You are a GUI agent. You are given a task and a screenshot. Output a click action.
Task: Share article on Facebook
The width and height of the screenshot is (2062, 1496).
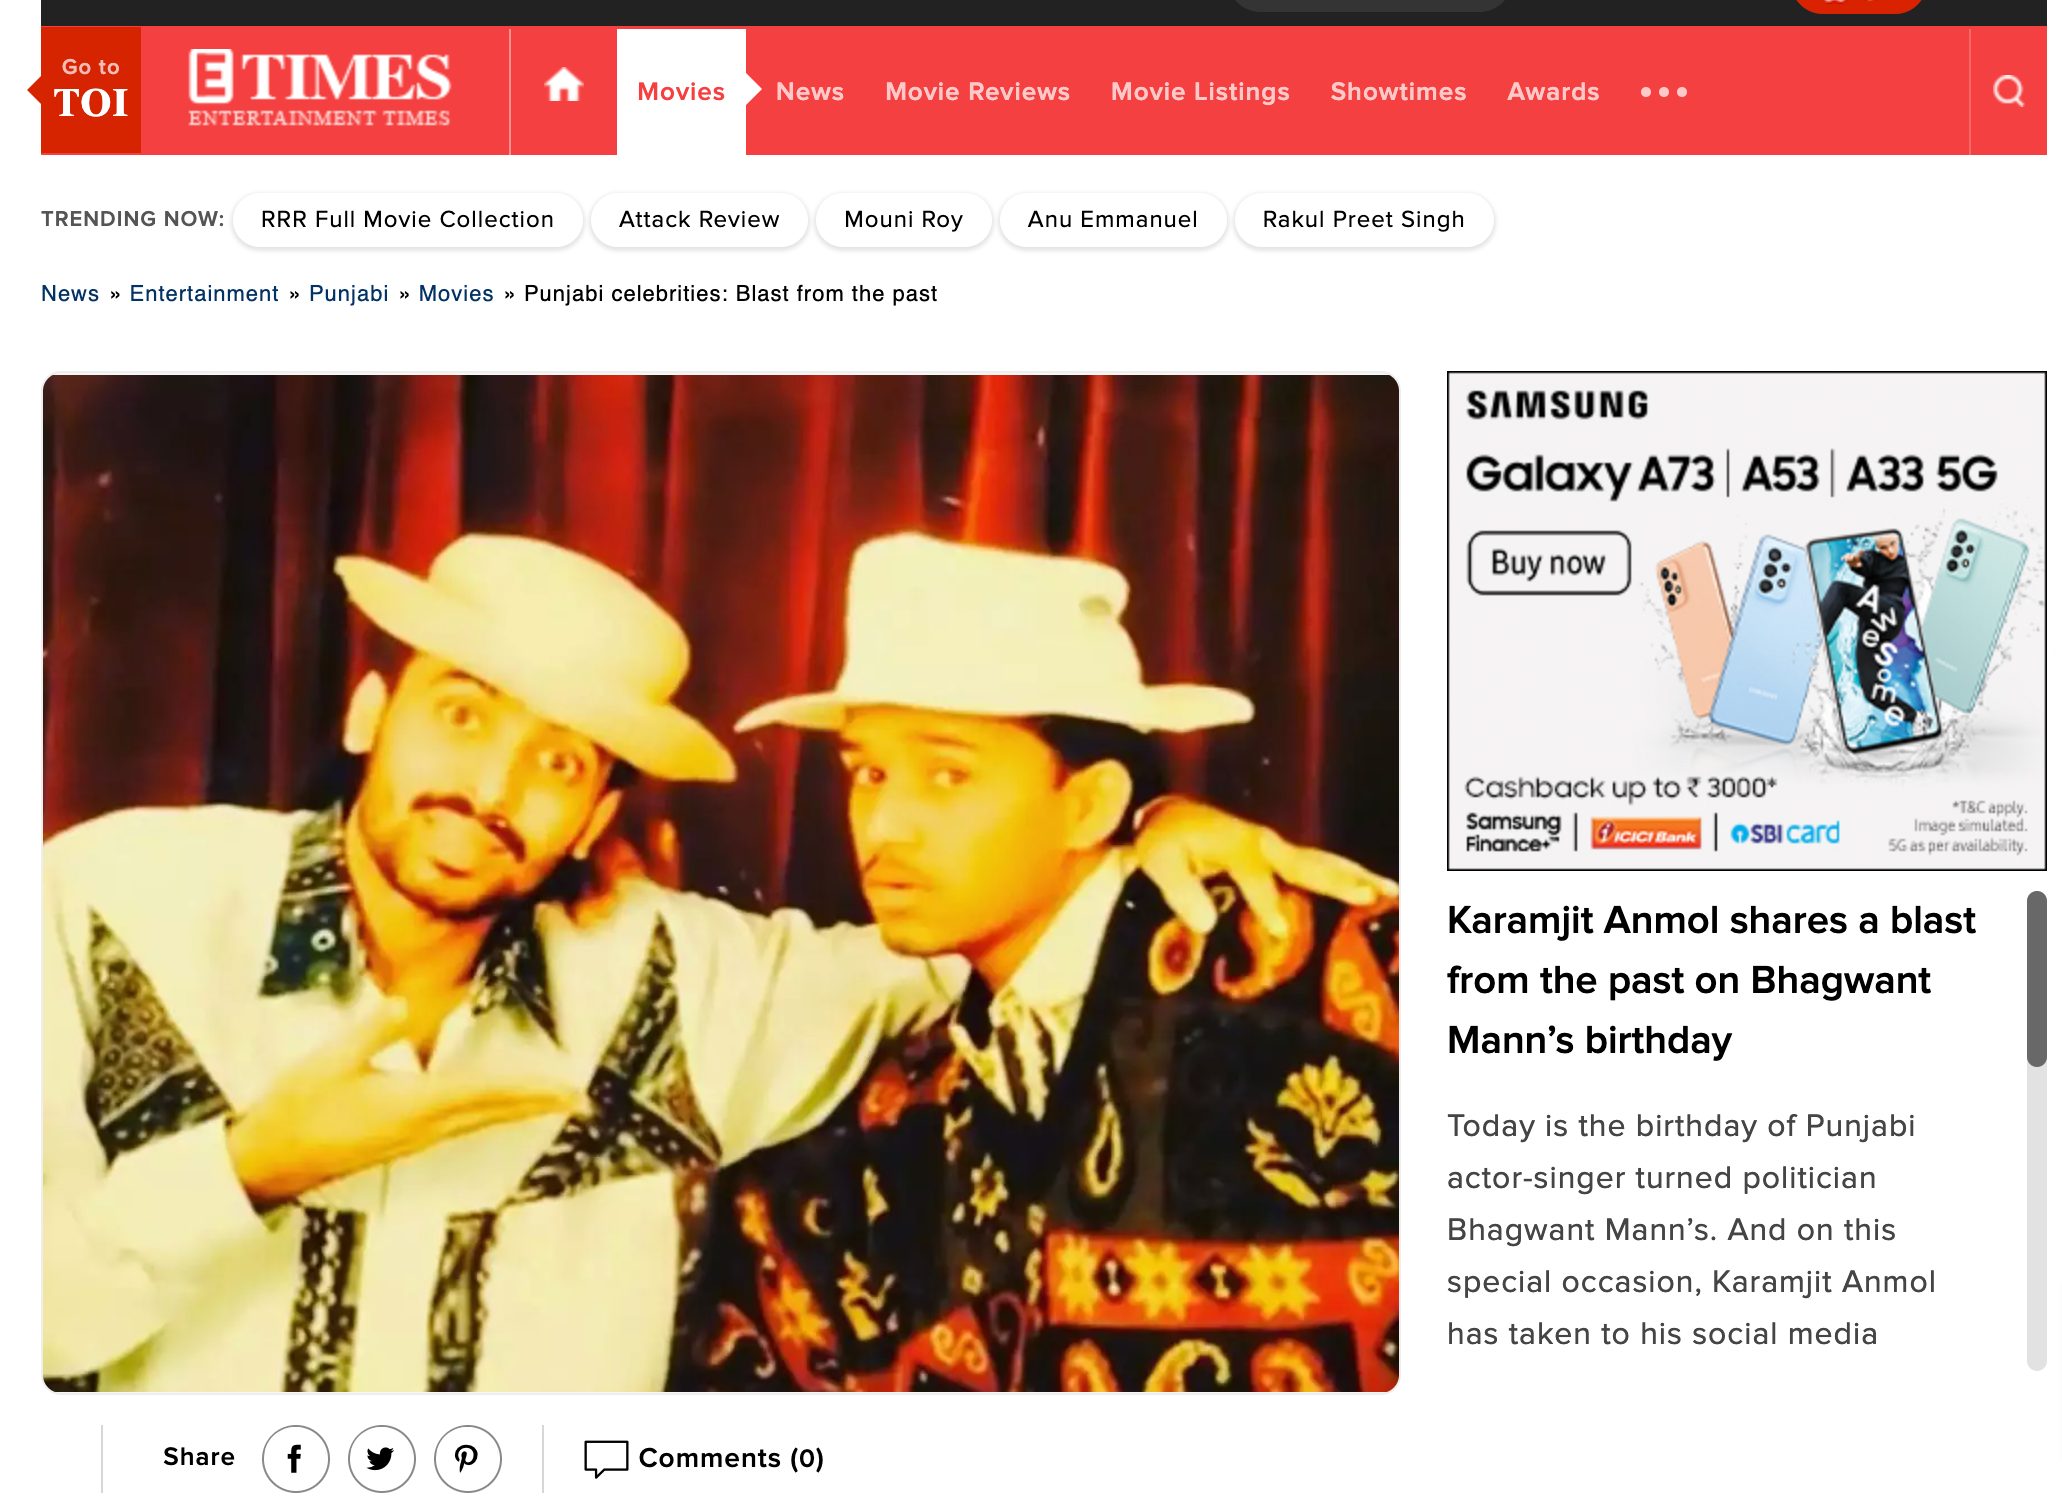[x=295, y=1458]
